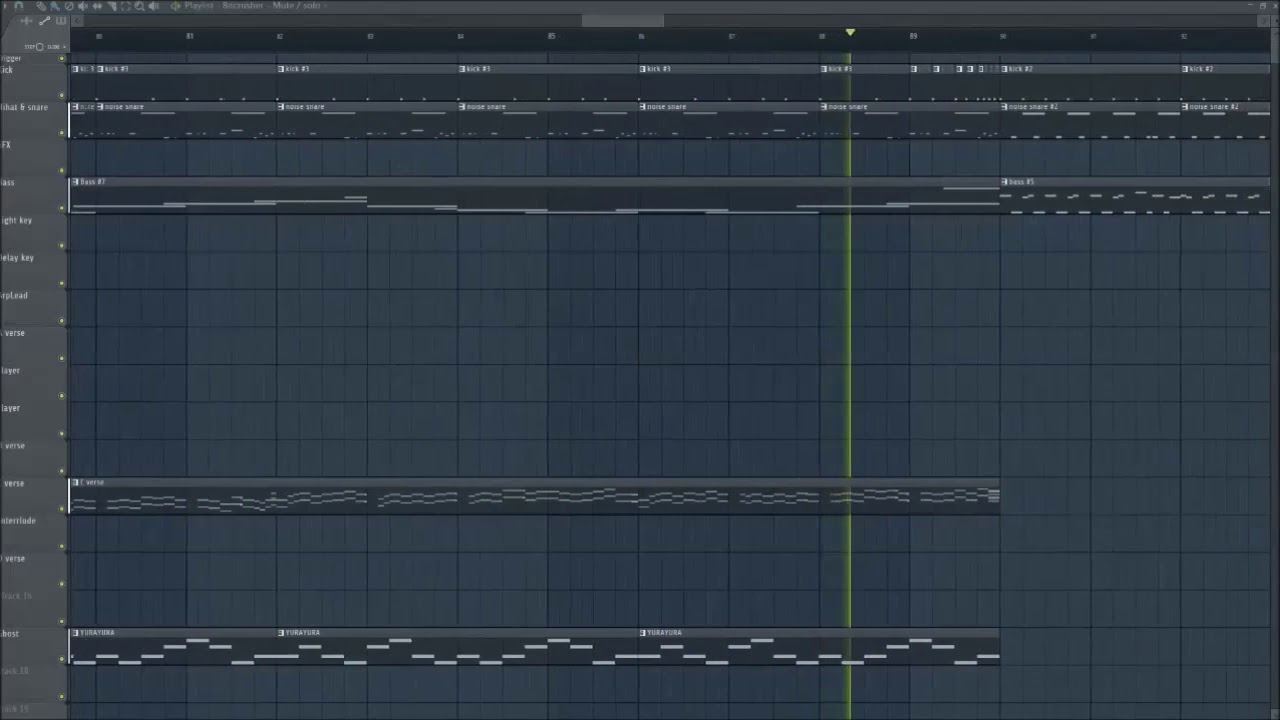1280x720 pixels.
Task: Select the Mute speaker tool
Action: click(83, 6)
